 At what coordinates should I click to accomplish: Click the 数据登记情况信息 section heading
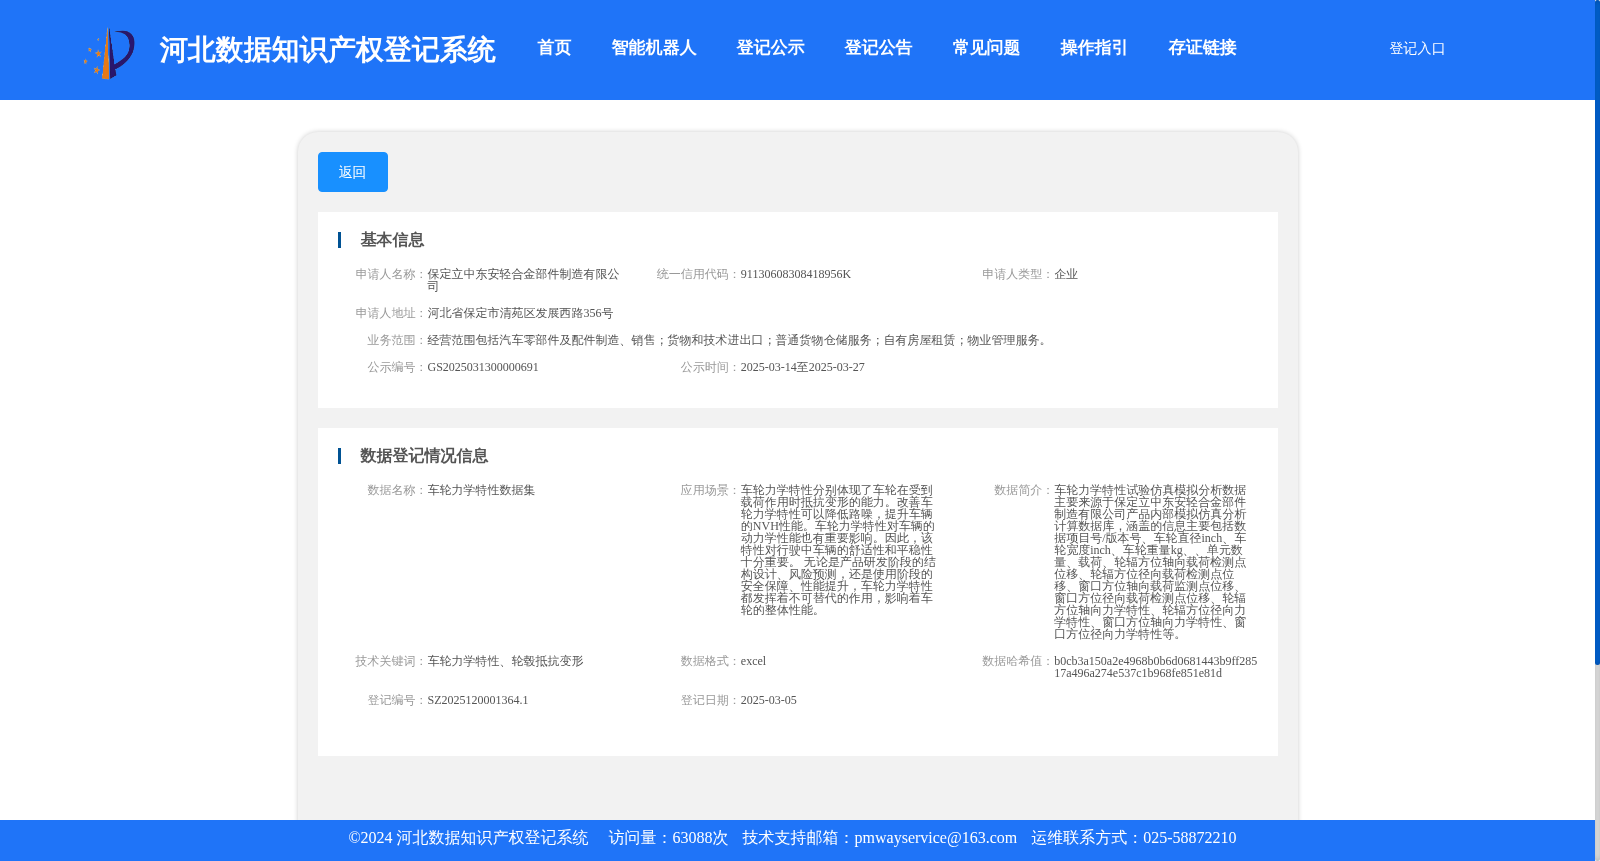click(424, 456)
